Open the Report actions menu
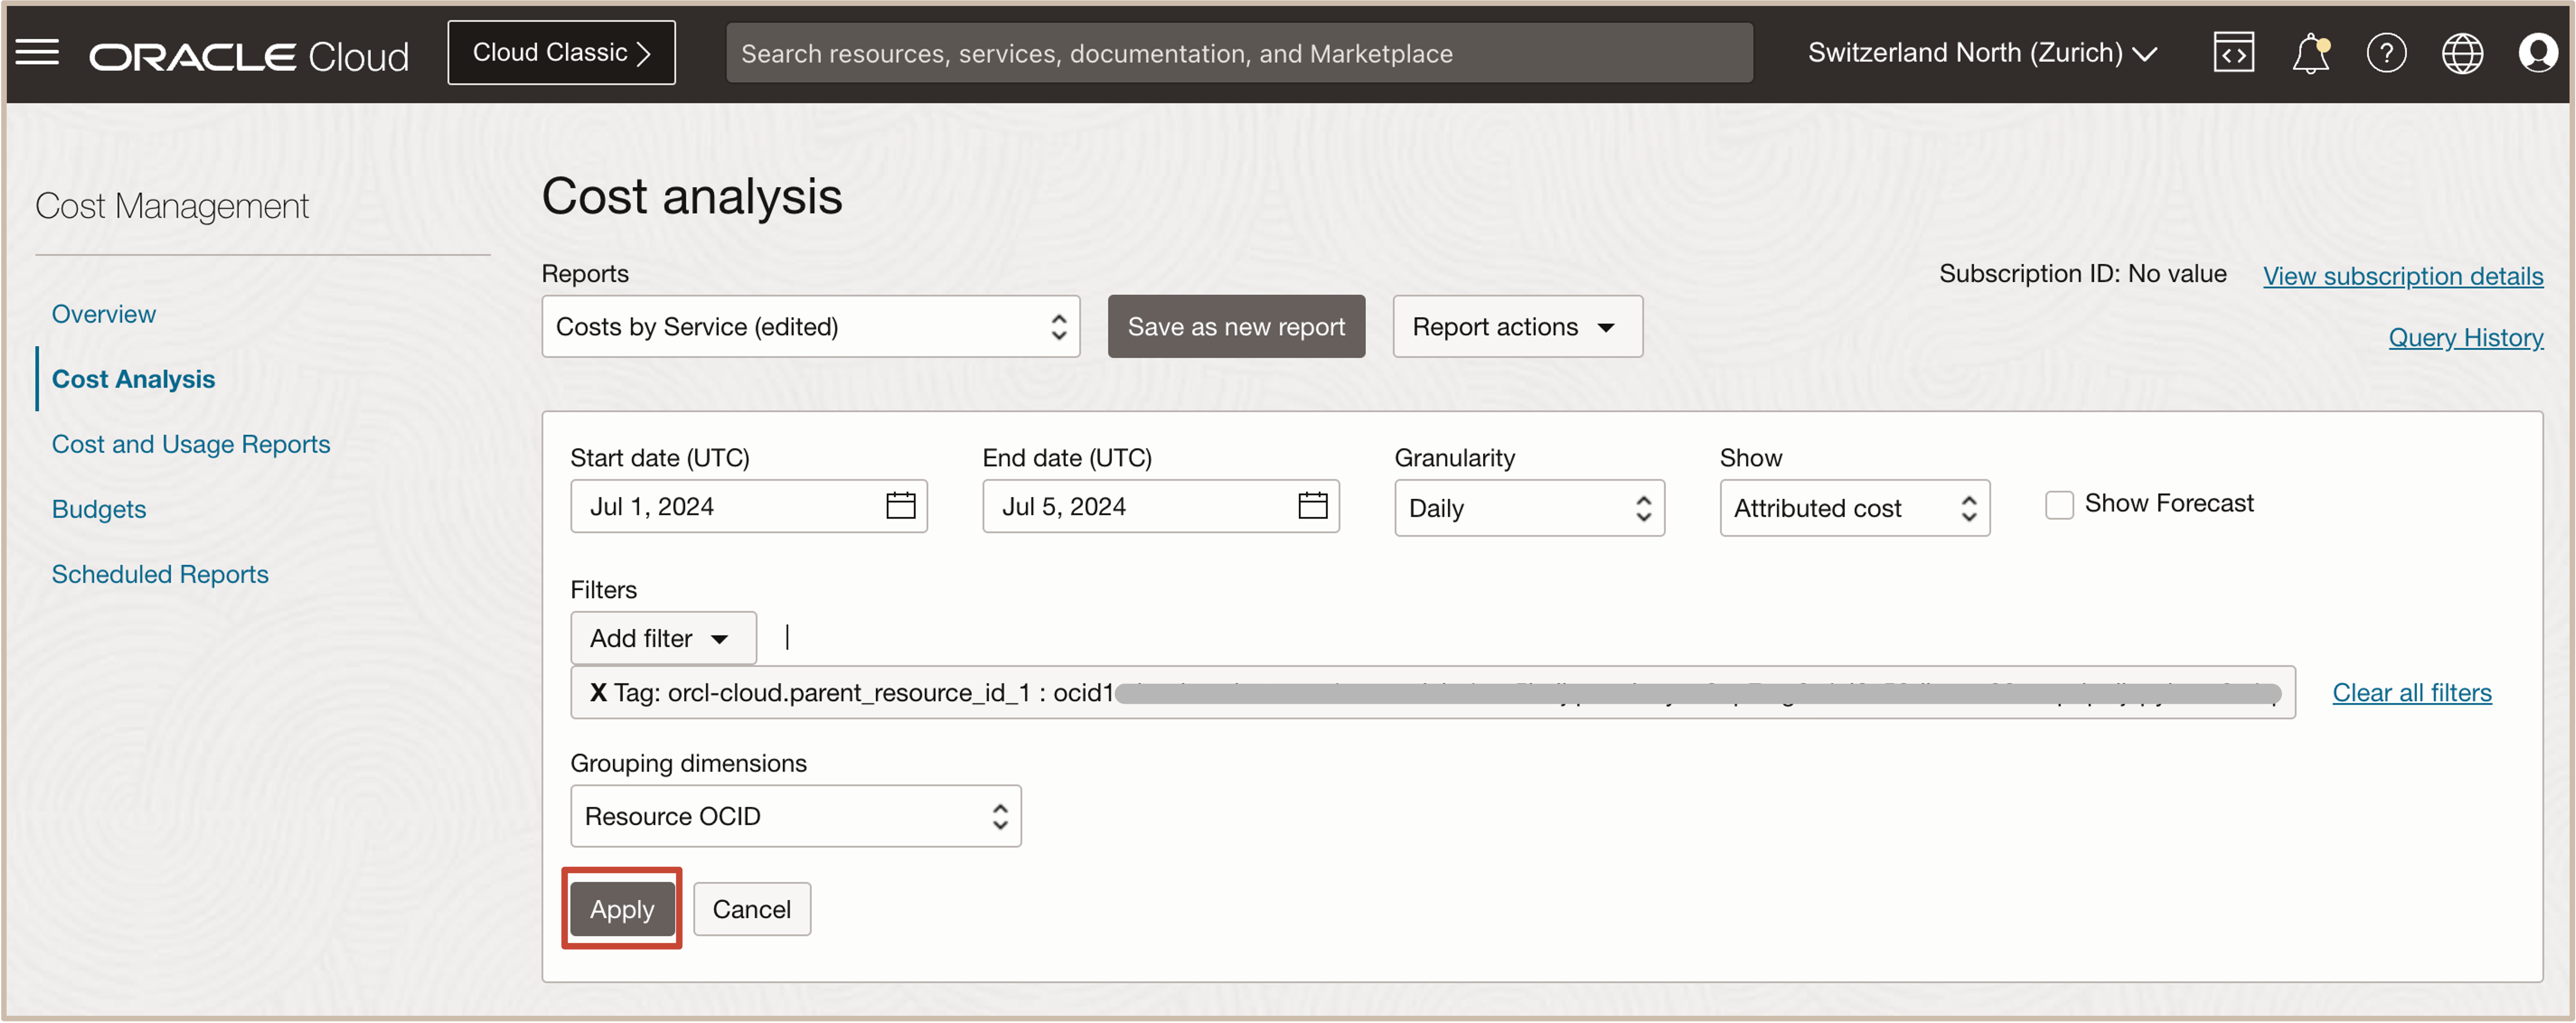The height and width of the screenshot is (1023, 2576). [x=1516, y=327]
